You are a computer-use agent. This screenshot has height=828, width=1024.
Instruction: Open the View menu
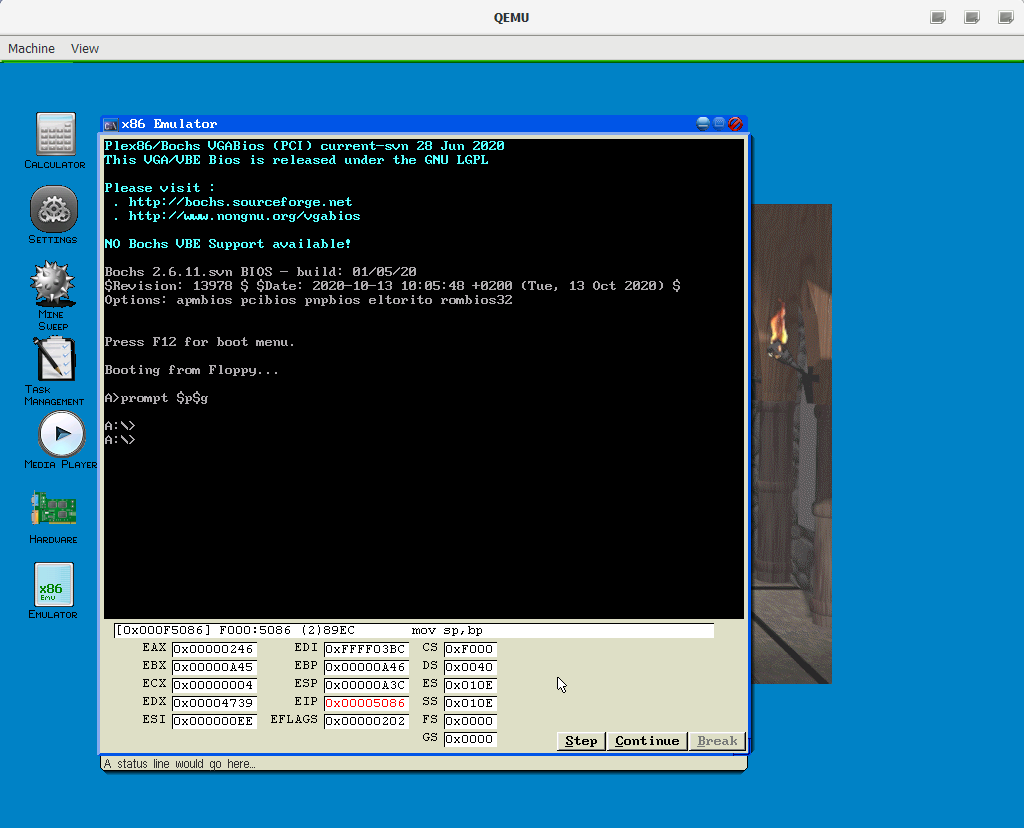click(85, 48)
